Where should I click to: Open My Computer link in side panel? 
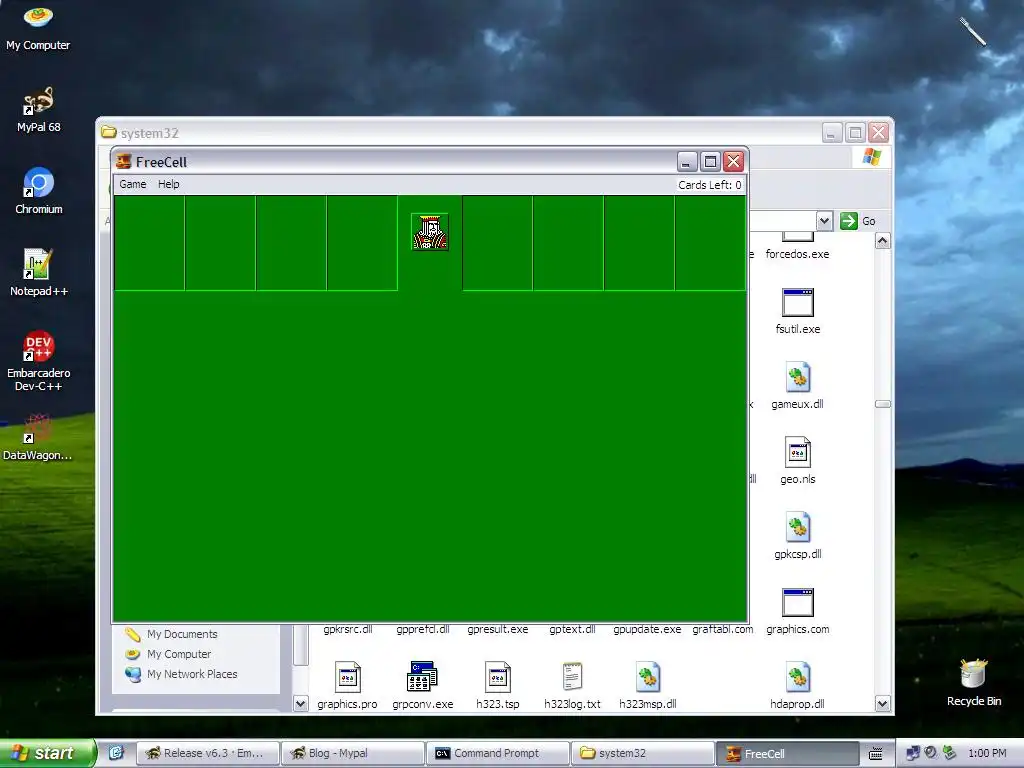tap(179, 654)
